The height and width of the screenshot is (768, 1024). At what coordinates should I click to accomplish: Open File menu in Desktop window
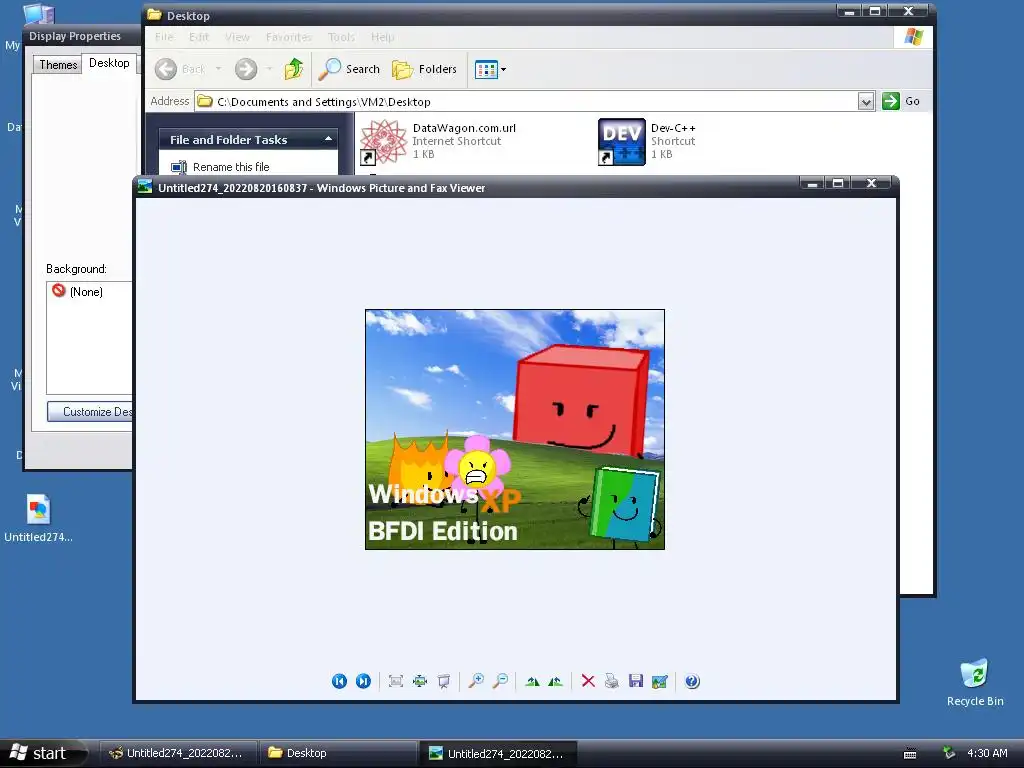(x=164, y=37)
